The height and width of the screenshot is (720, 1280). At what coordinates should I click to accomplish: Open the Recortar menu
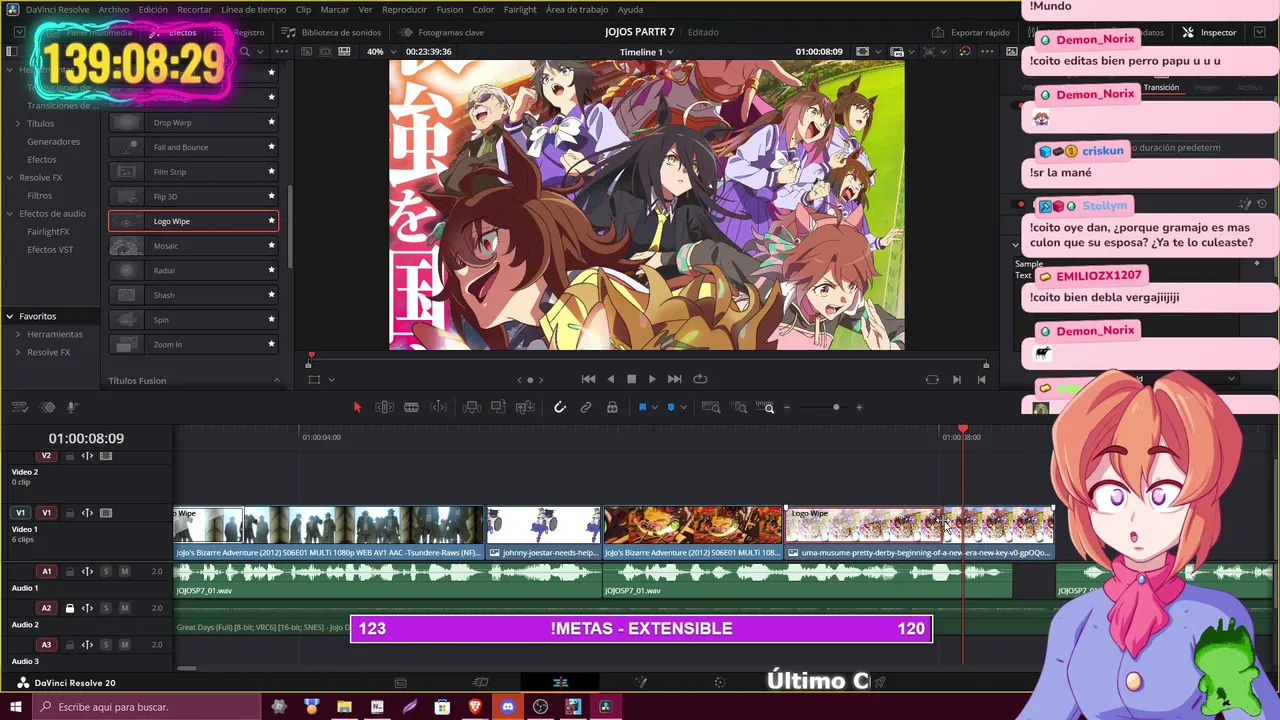click(194, 9)
